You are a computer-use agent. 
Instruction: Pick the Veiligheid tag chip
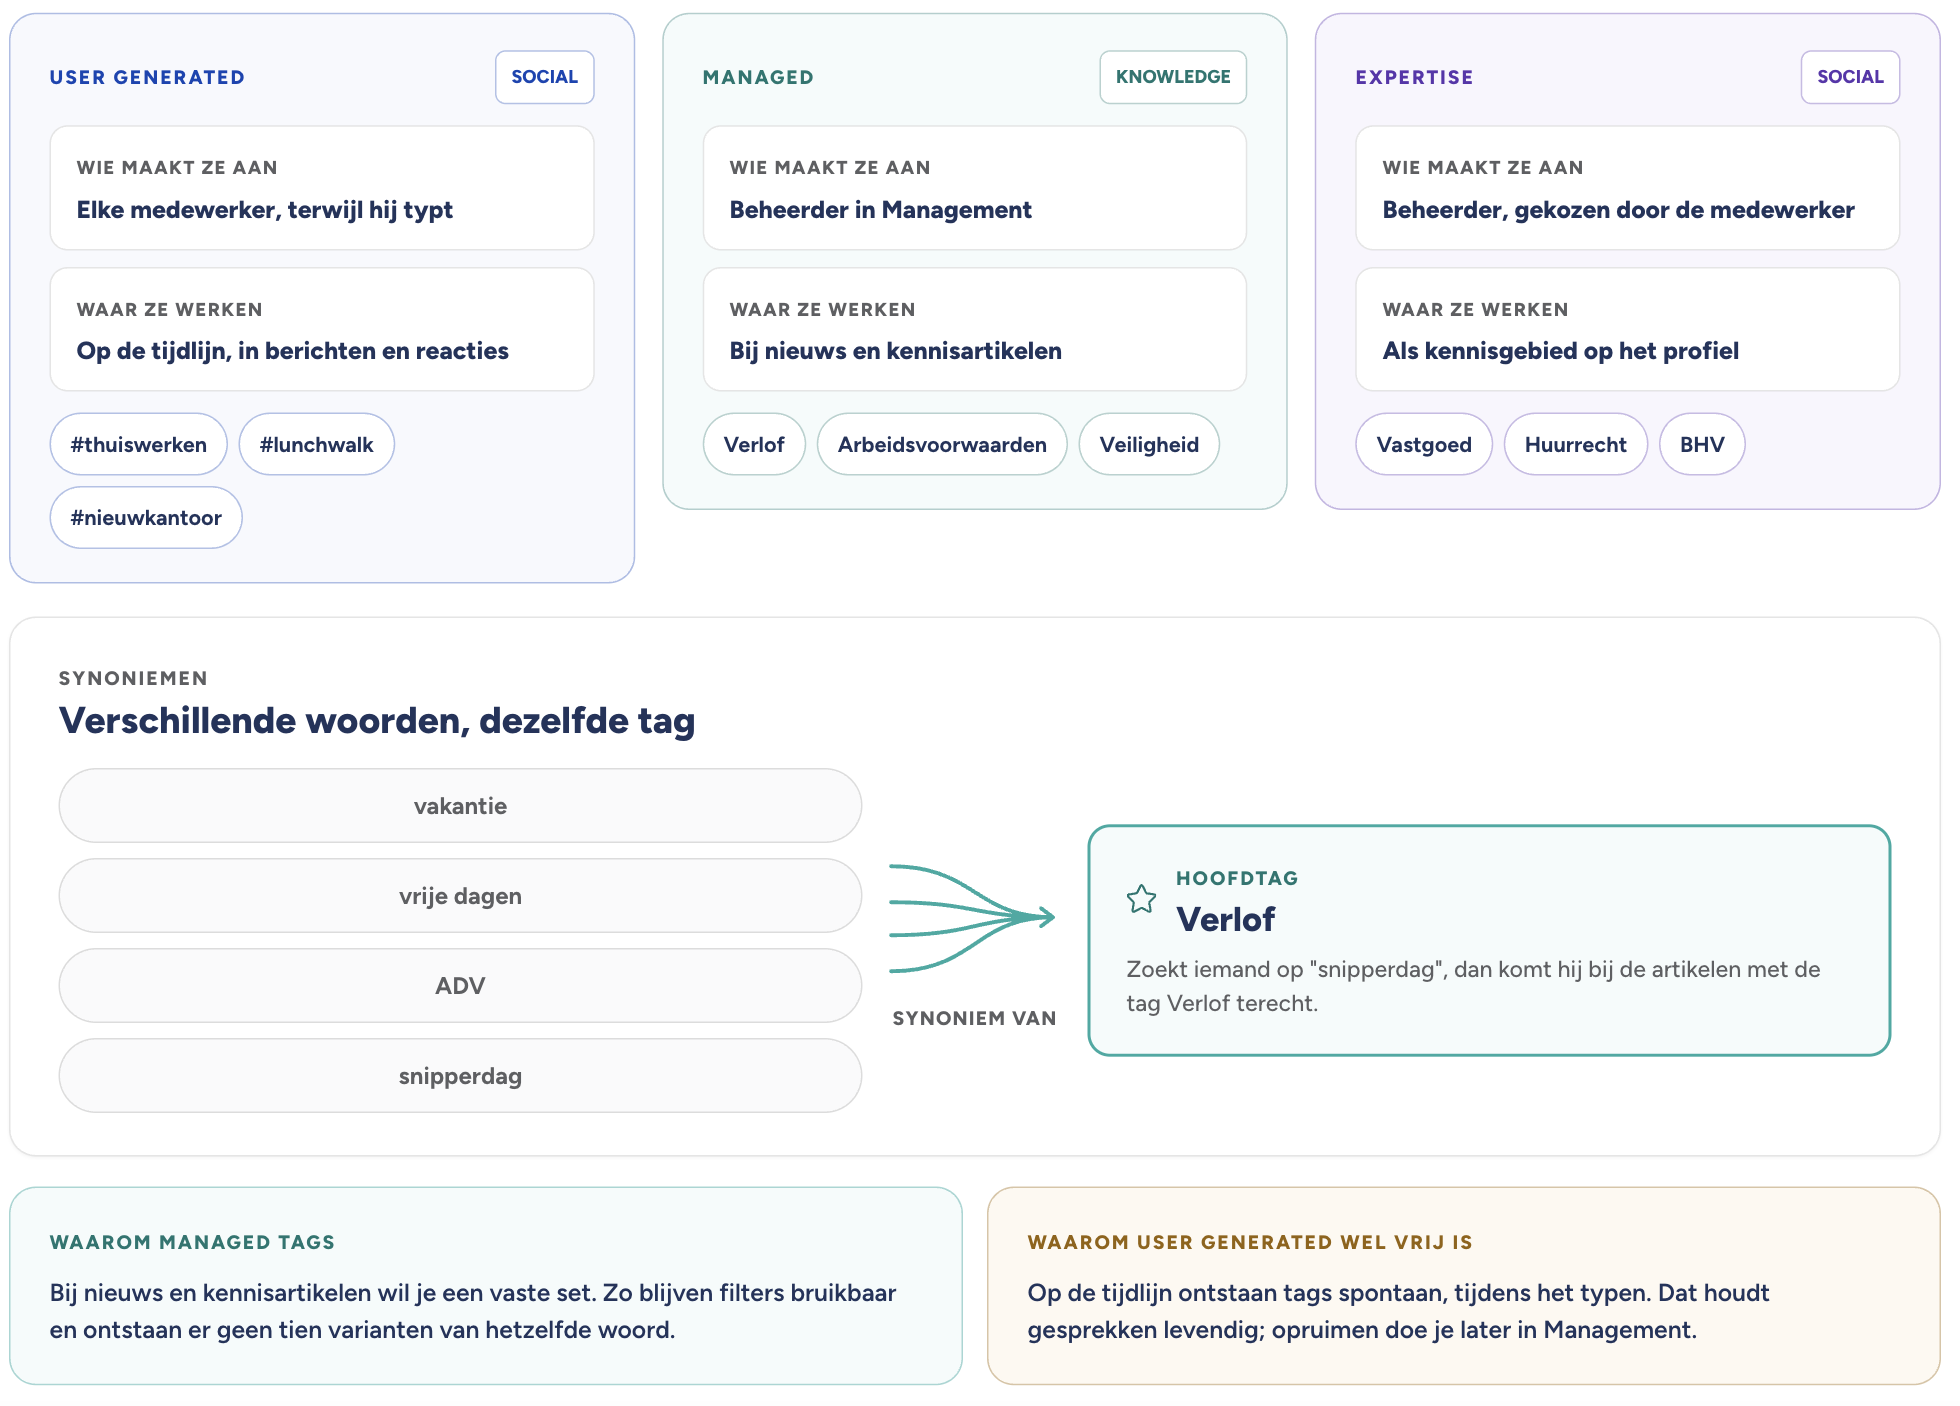pyautogui.click(x=1149, y=444)
